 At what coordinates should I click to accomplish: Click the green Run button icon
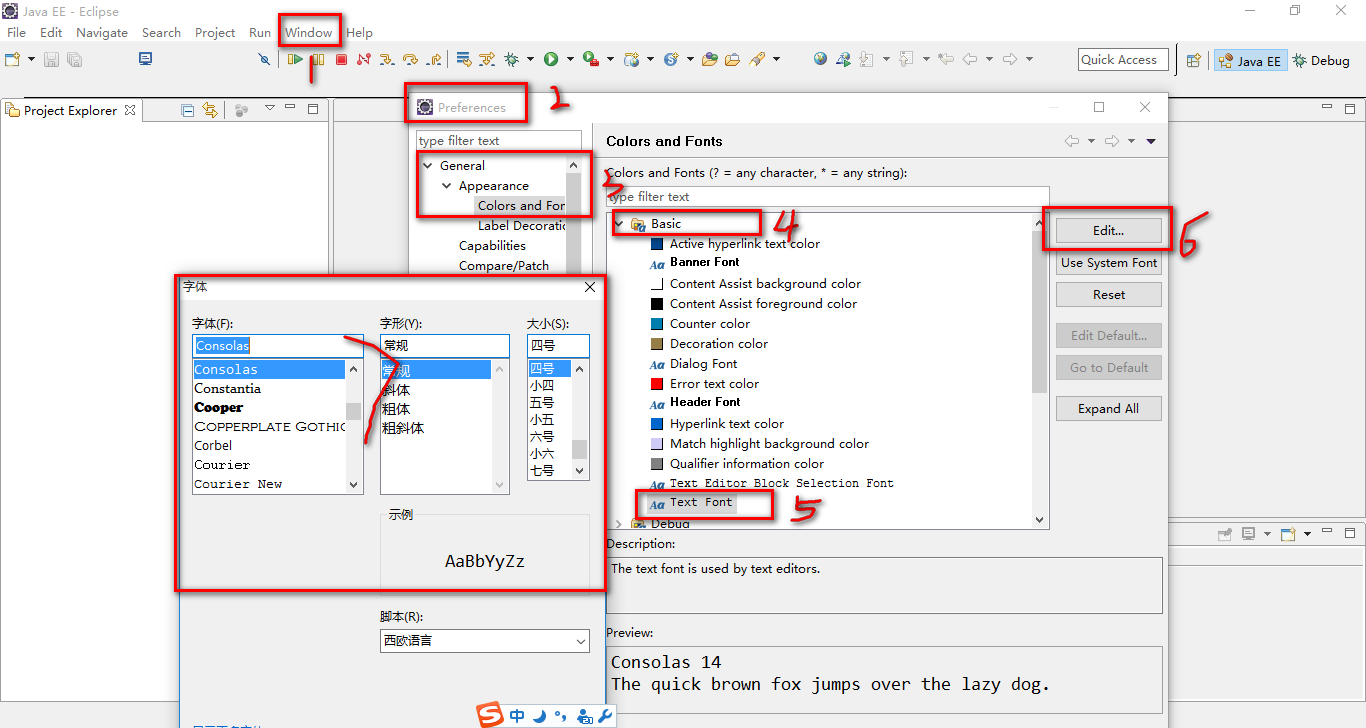pyautogui.click(x=551, y=60)
